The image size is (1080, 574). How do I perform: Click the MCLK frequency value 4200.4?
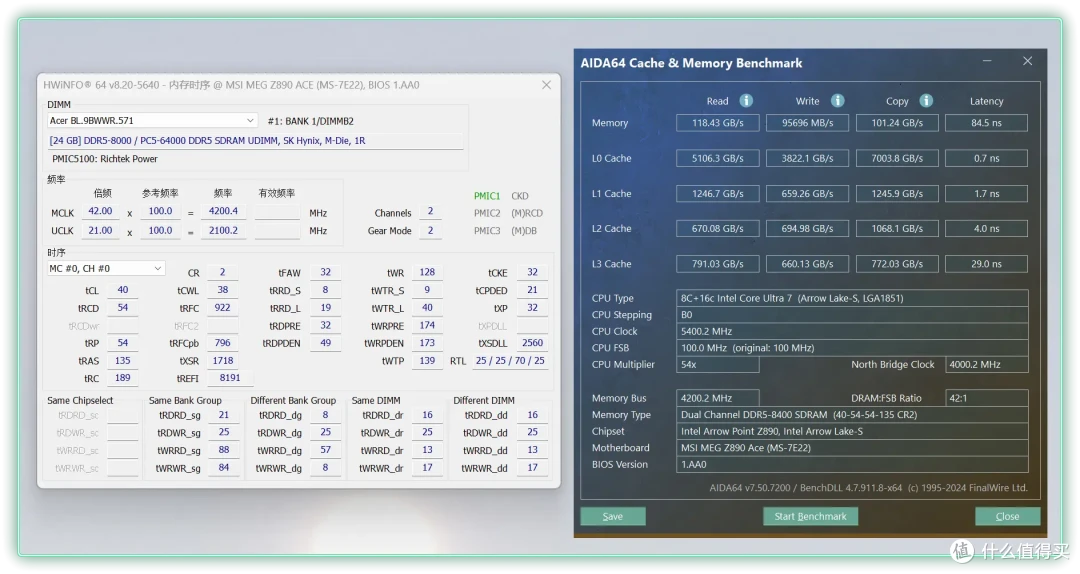223,212
